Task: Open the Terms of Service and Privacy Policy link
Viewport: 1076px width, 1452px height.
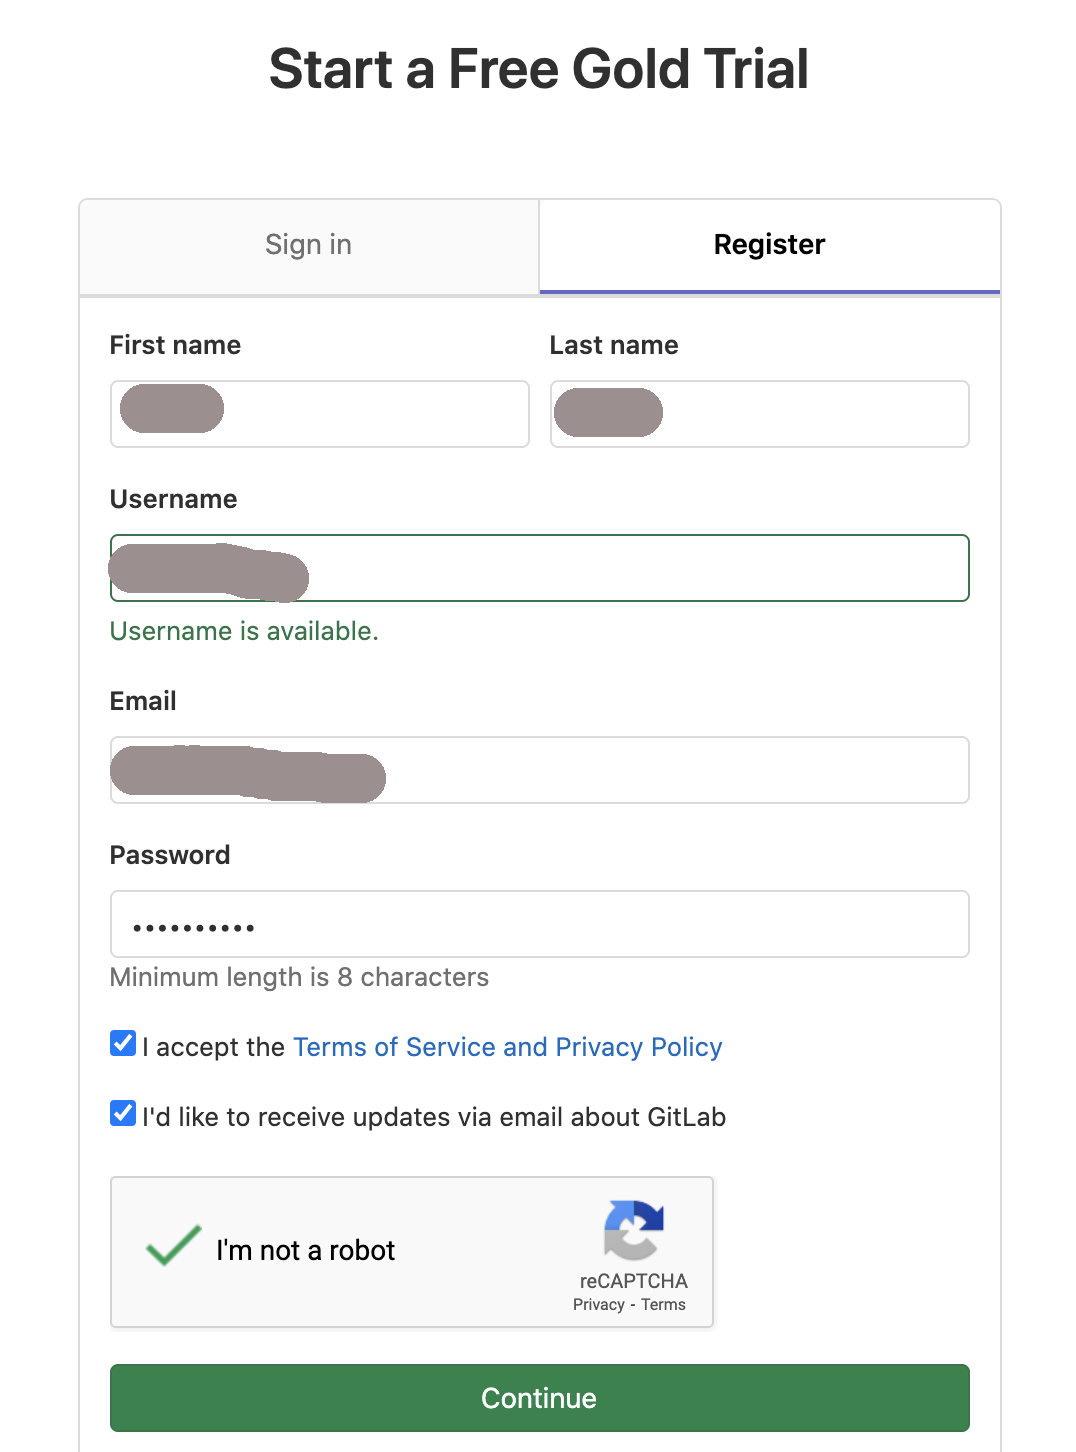Action: 508,1047
